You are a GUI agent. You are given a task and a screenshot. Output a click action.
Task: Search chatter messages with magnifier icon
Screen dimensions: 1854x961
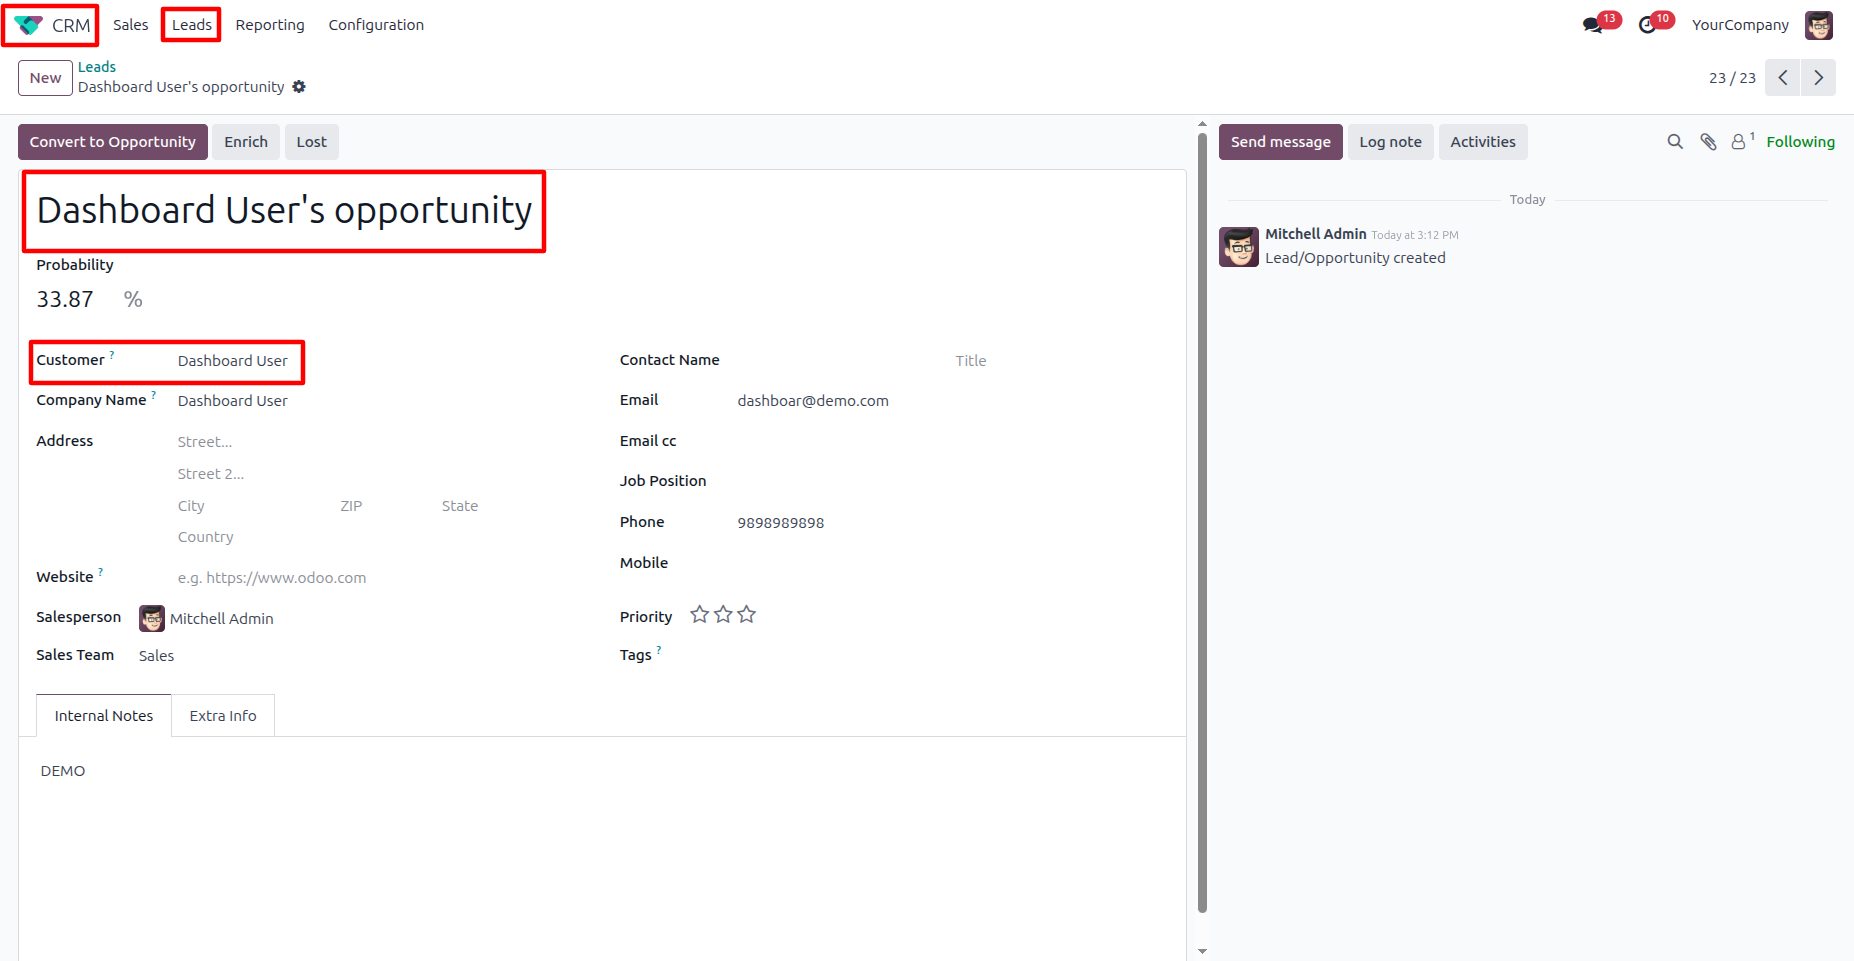click(1675, 142)
